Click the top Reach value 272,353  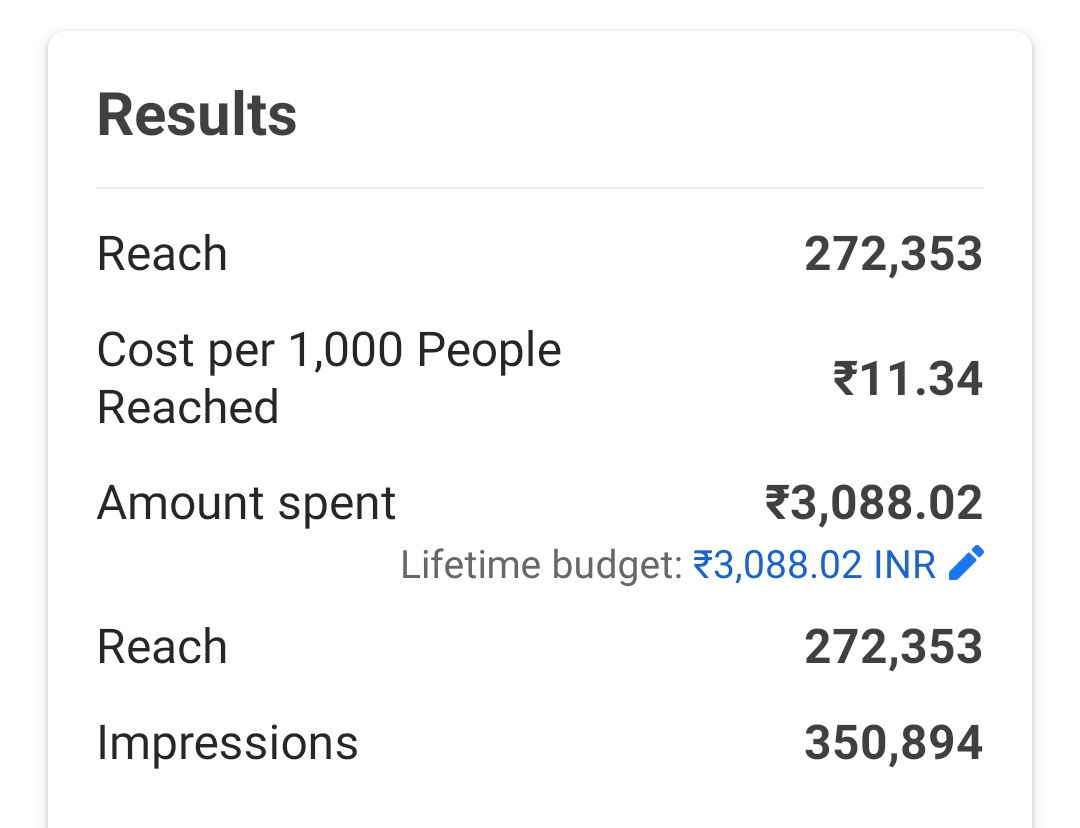(x=893, y=254)
